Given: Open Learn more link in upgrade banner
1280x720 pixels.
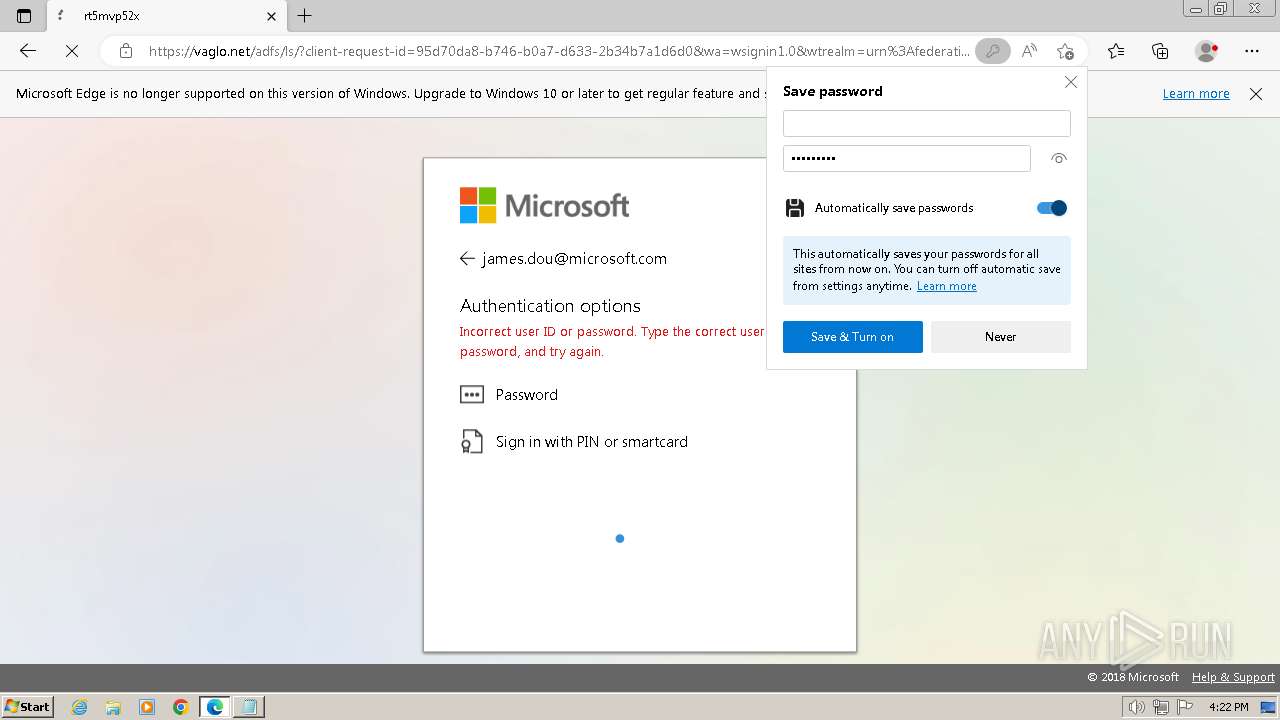Looking at the screenshot, I should tap(1196, 94).
